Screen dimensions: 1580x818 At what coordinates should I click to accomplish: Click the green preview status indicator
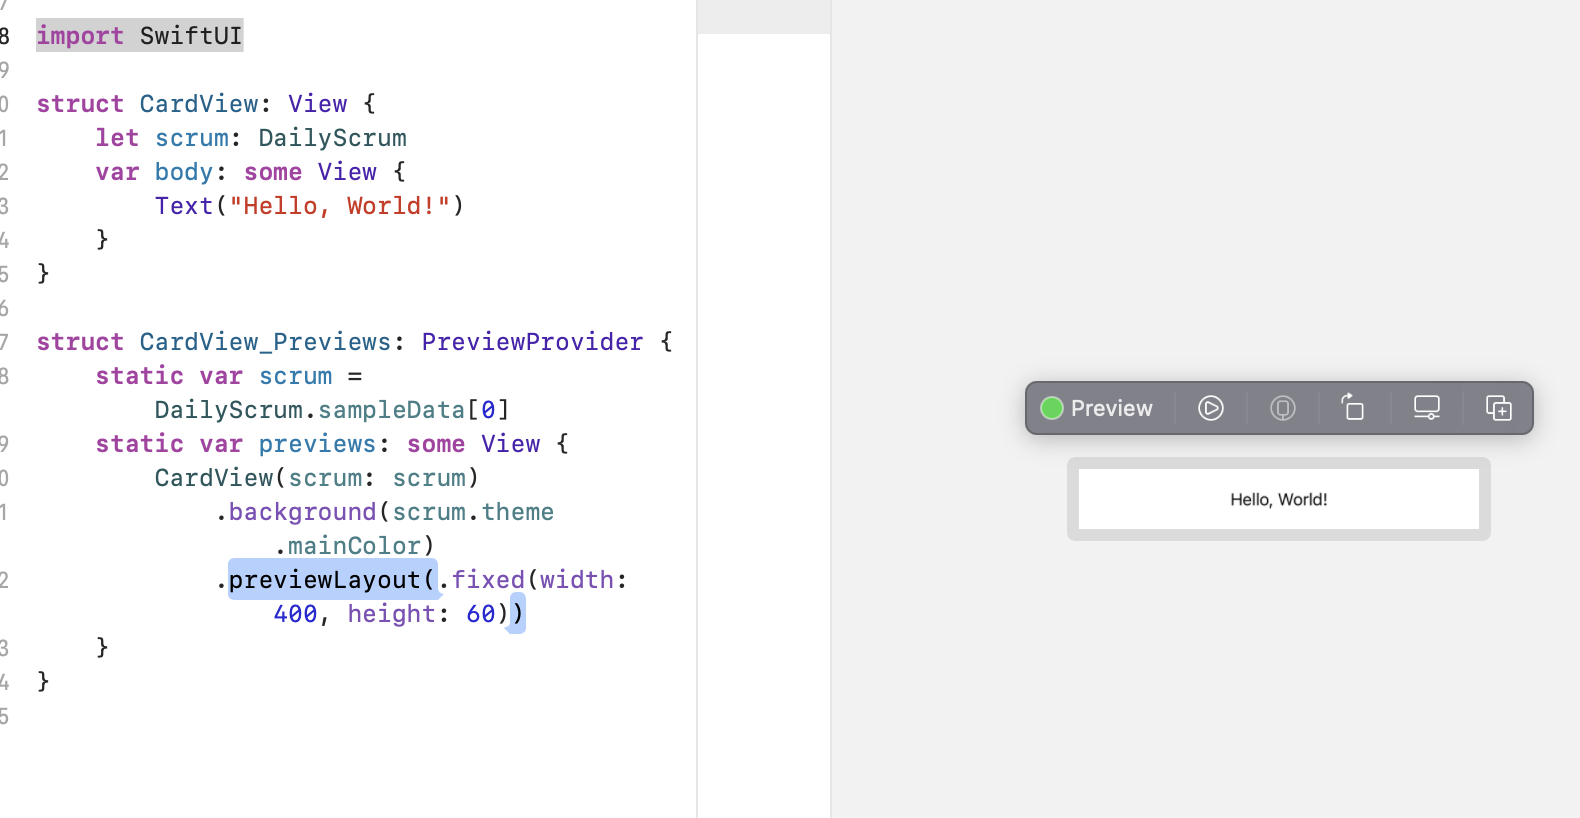click(x=1052, y=408)
